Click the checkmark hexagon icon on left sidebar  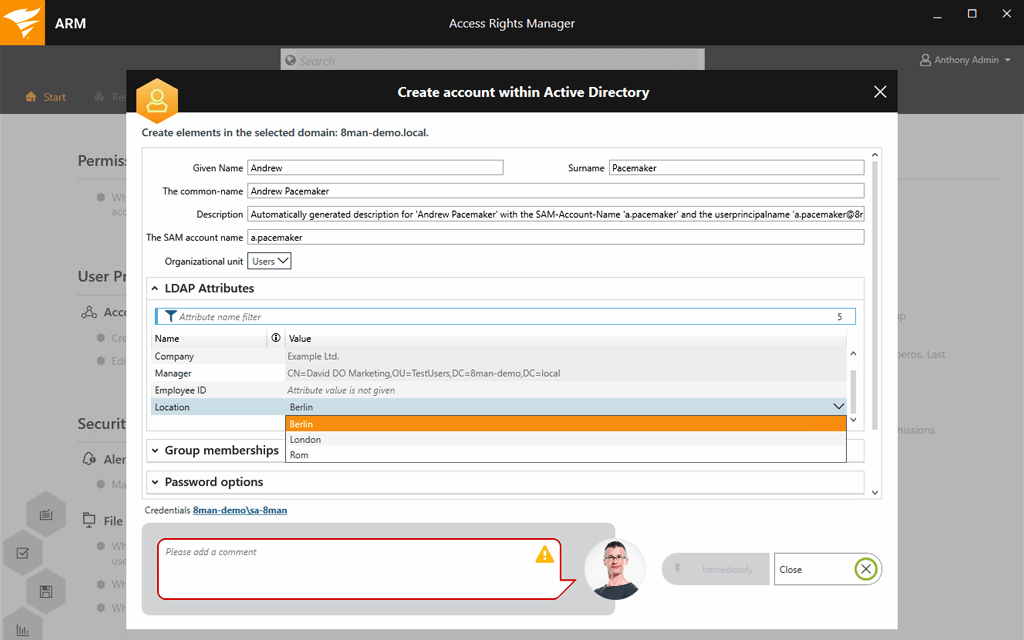click(x=24, y=552)
